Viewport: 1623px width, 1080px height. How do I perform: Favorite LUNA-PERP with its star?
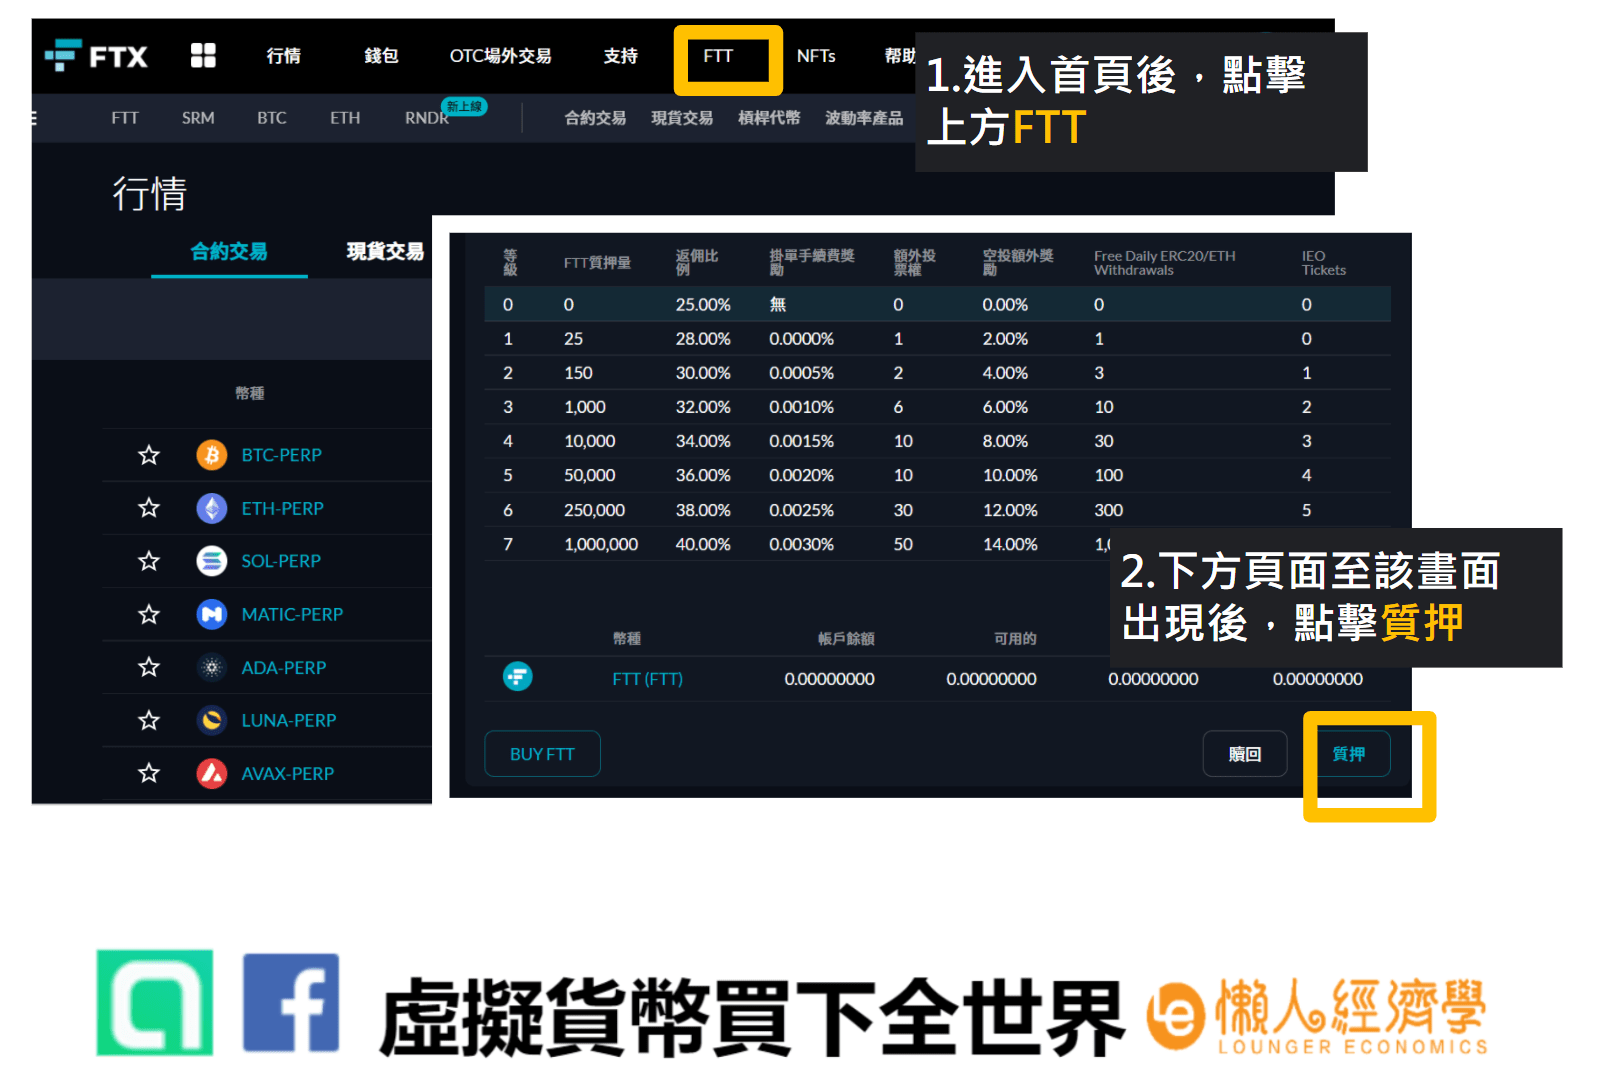click(x=149, y=721)
